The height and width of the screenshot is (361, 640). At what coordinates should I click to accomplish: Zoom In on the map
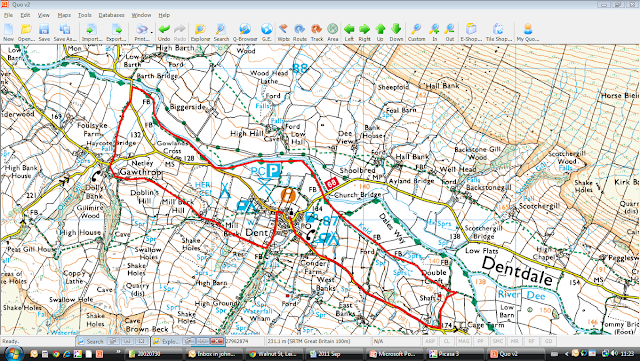434,32
